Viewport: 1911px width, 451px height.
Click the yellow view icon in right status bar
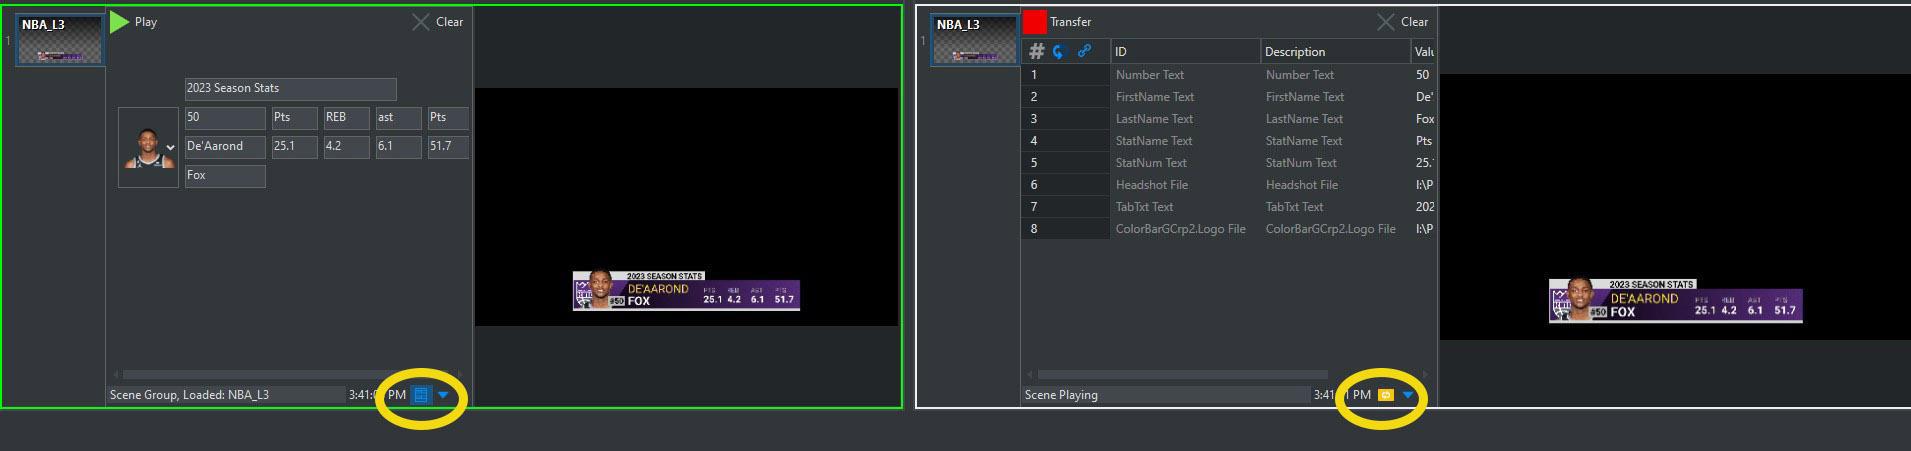(1385, 395)
